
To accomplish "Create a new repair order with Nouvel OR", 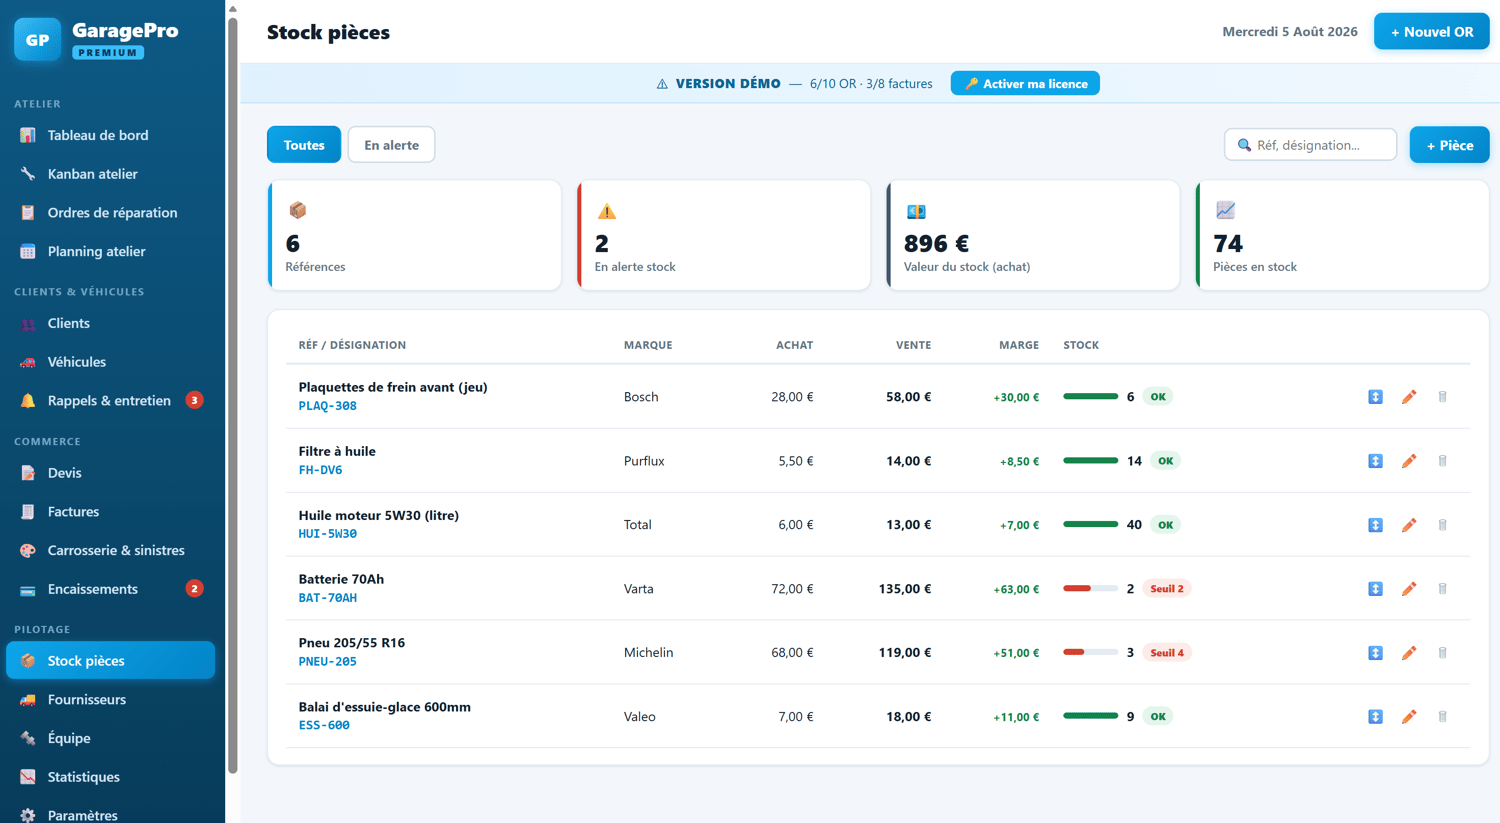I will click(1431, 32).
